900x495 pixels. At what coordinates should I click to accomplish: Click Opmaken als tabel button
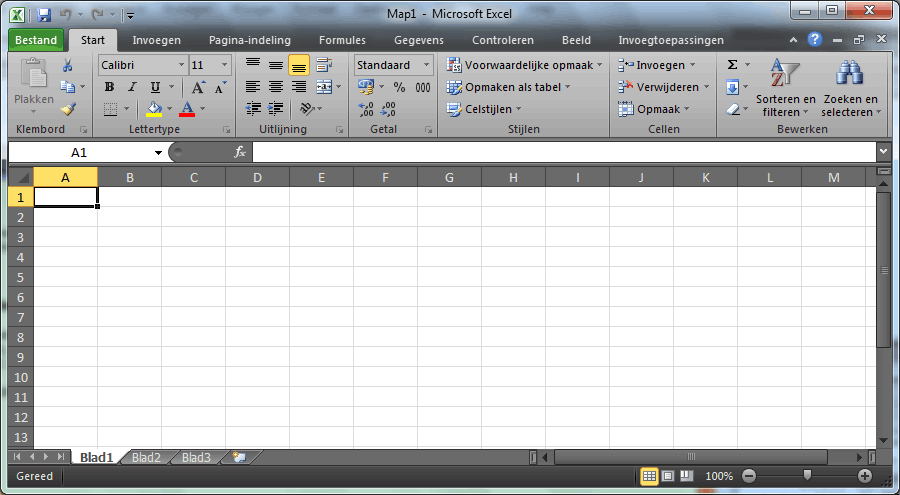(x=509, y=87)
